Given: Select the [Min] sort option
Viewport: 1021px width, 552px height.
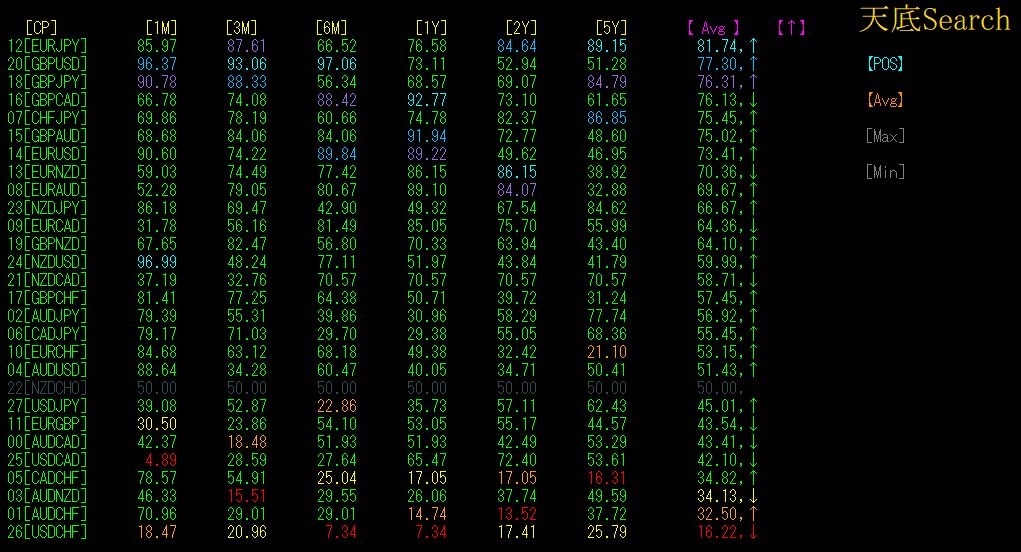Looking at the screenshot, I should [x=885, y=172].
